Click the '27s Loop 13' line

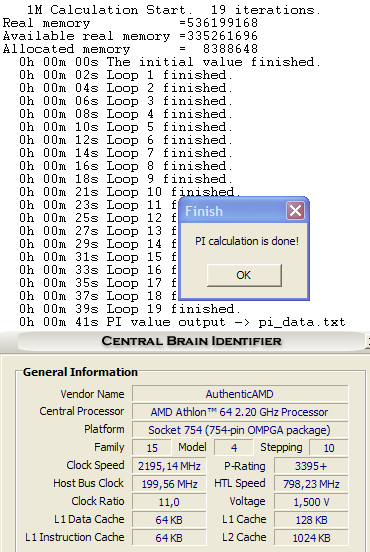pos(98,231)
